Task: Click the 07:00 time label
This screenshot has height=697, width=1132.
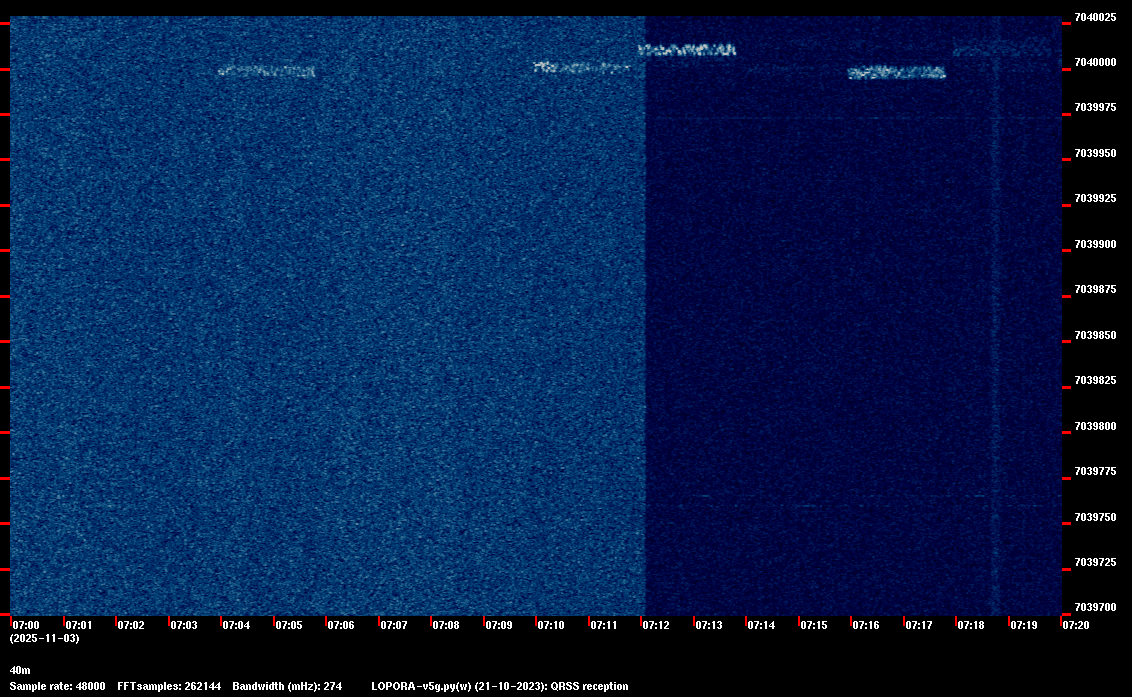Action: [x=26, y=625]
